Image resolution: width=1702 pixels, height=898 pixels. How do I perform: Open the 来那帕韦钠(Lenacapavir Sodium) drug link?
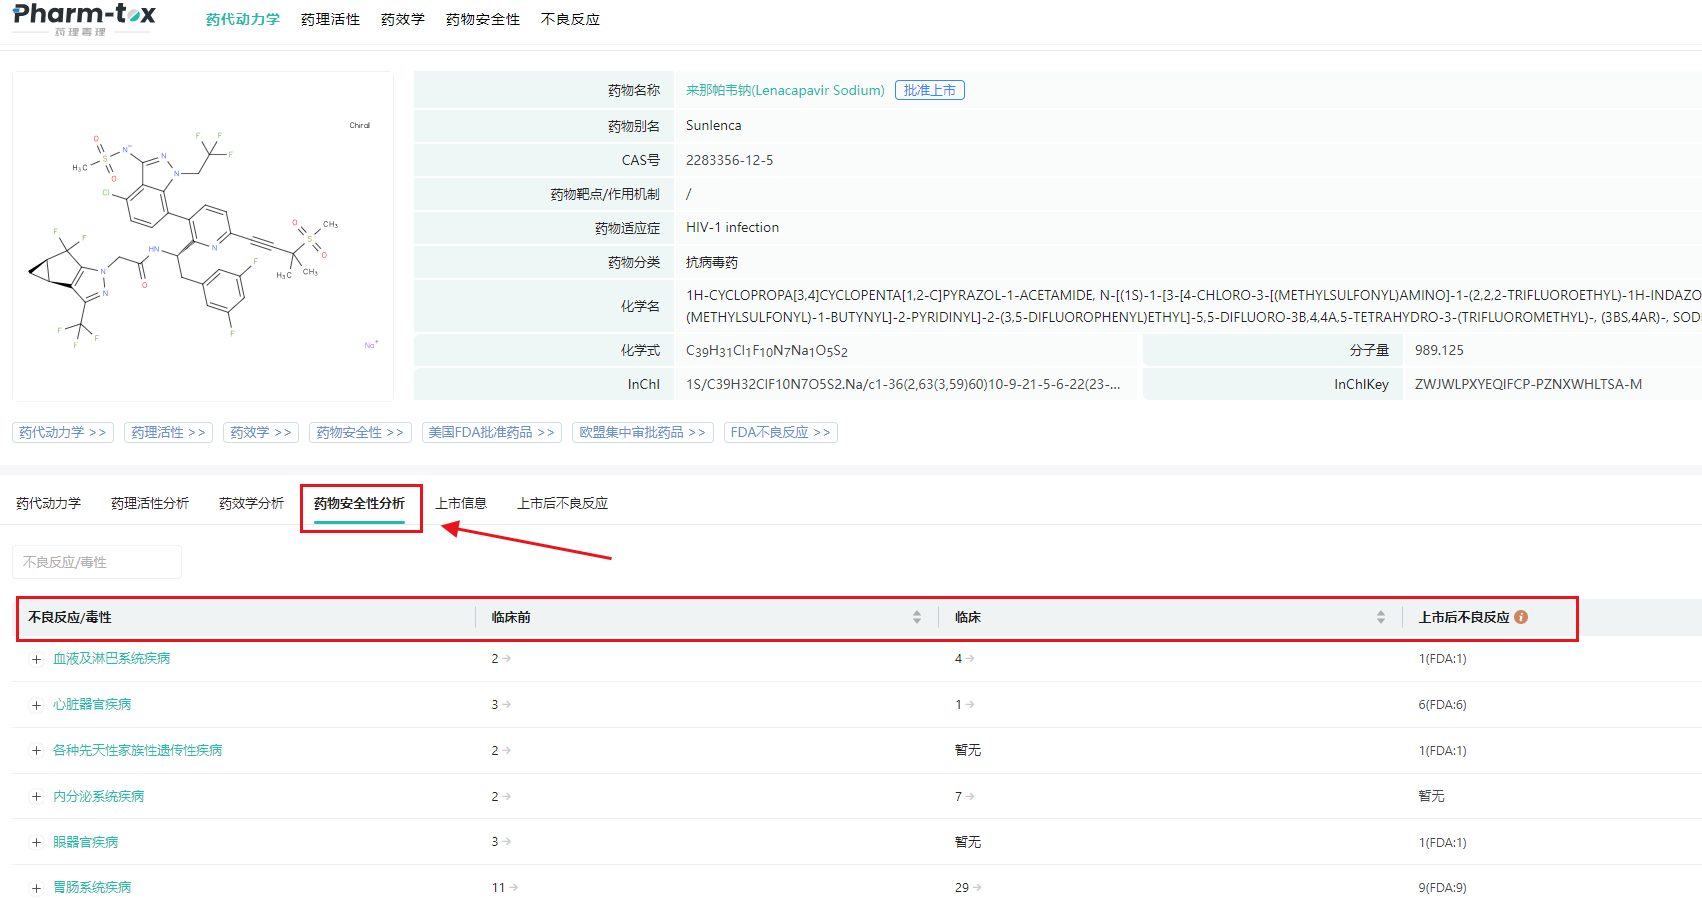785,90
